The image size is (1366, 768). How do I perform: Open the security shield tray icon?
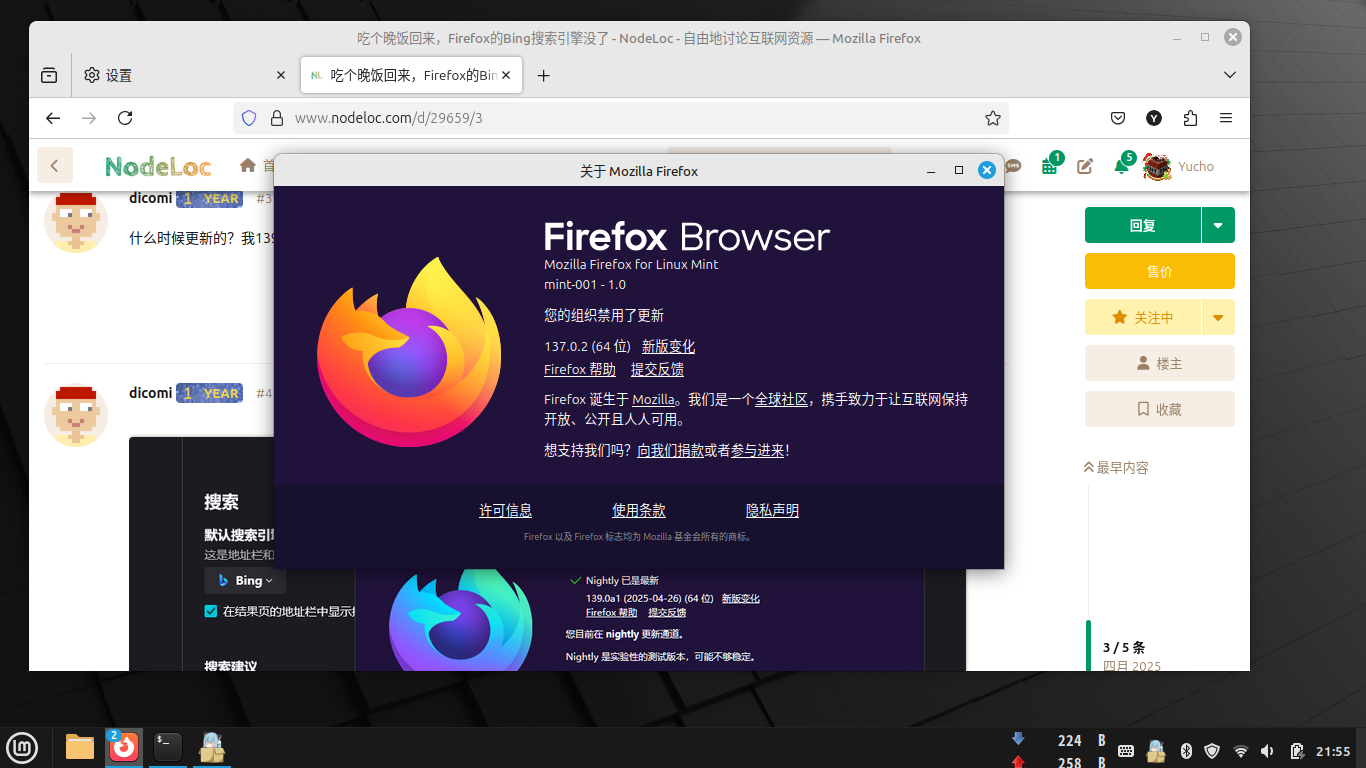point(1213,751)
